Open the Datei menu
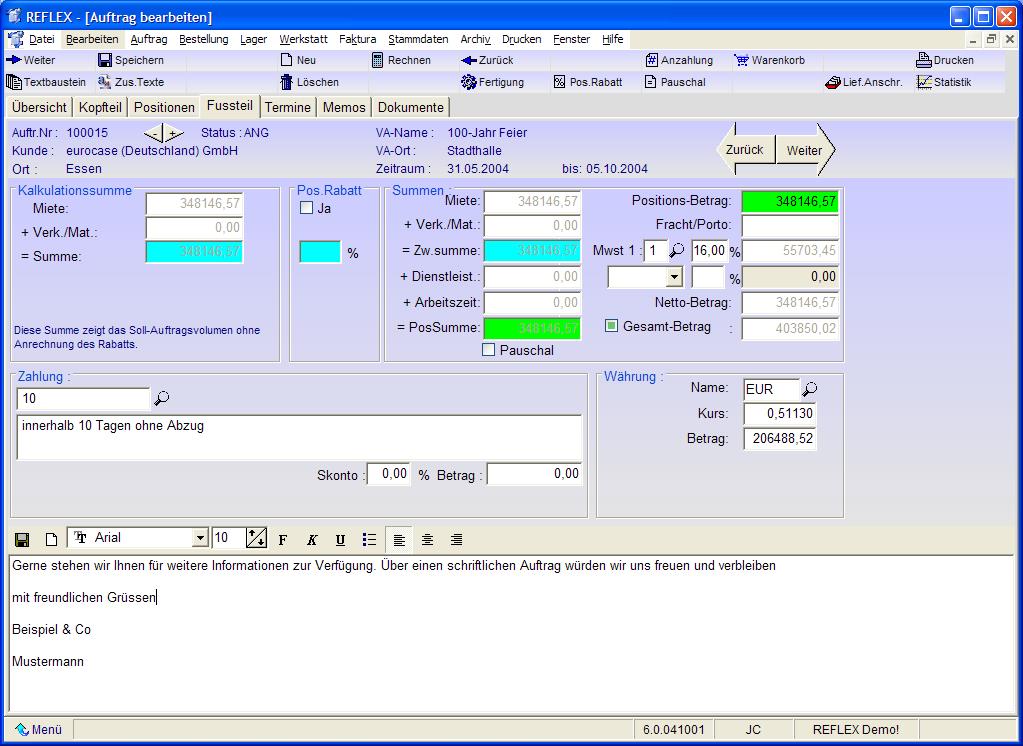Viewport: 1023px width, 746px height. [x=42, y=39]
